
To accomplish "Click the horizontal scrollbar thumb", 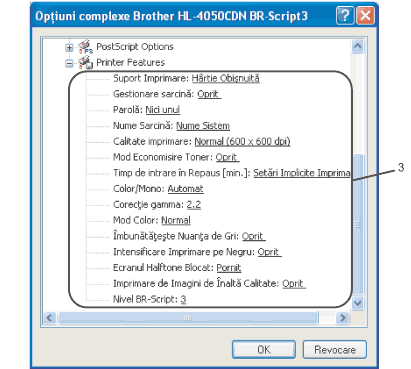I will coord(188,317).
